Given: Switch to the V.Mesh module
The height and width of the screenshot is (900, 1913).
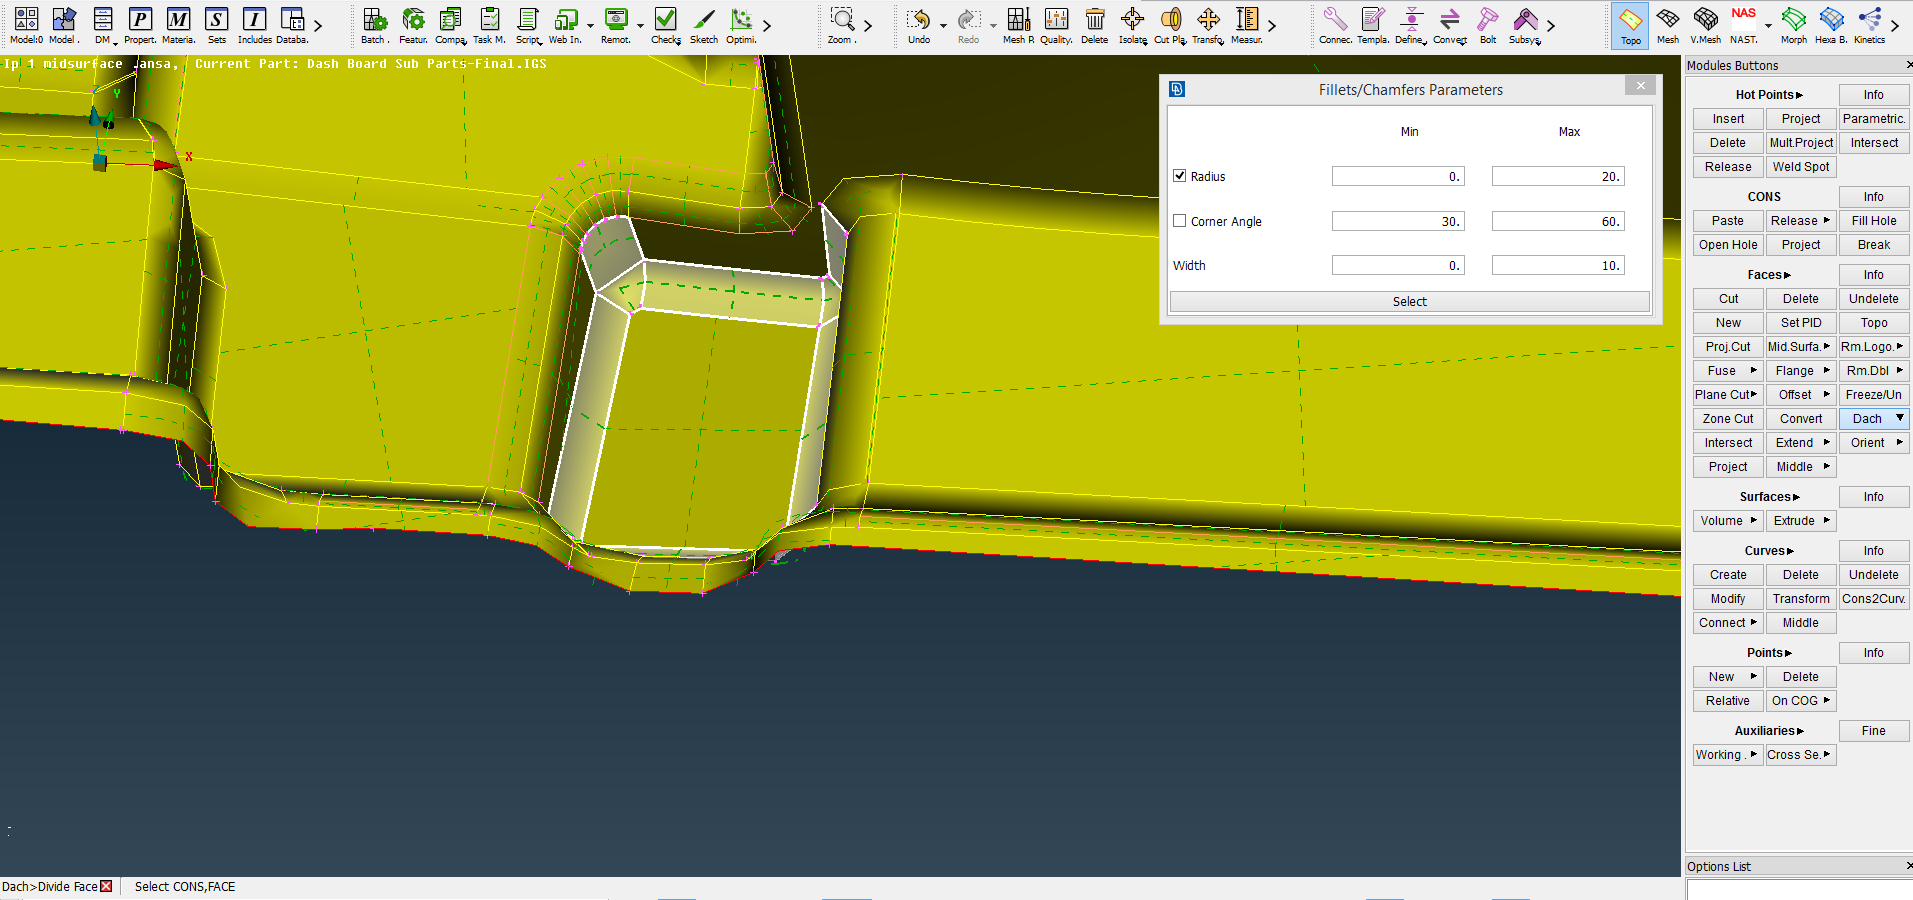Looking at the screenshot, I should coord(1703,26).
